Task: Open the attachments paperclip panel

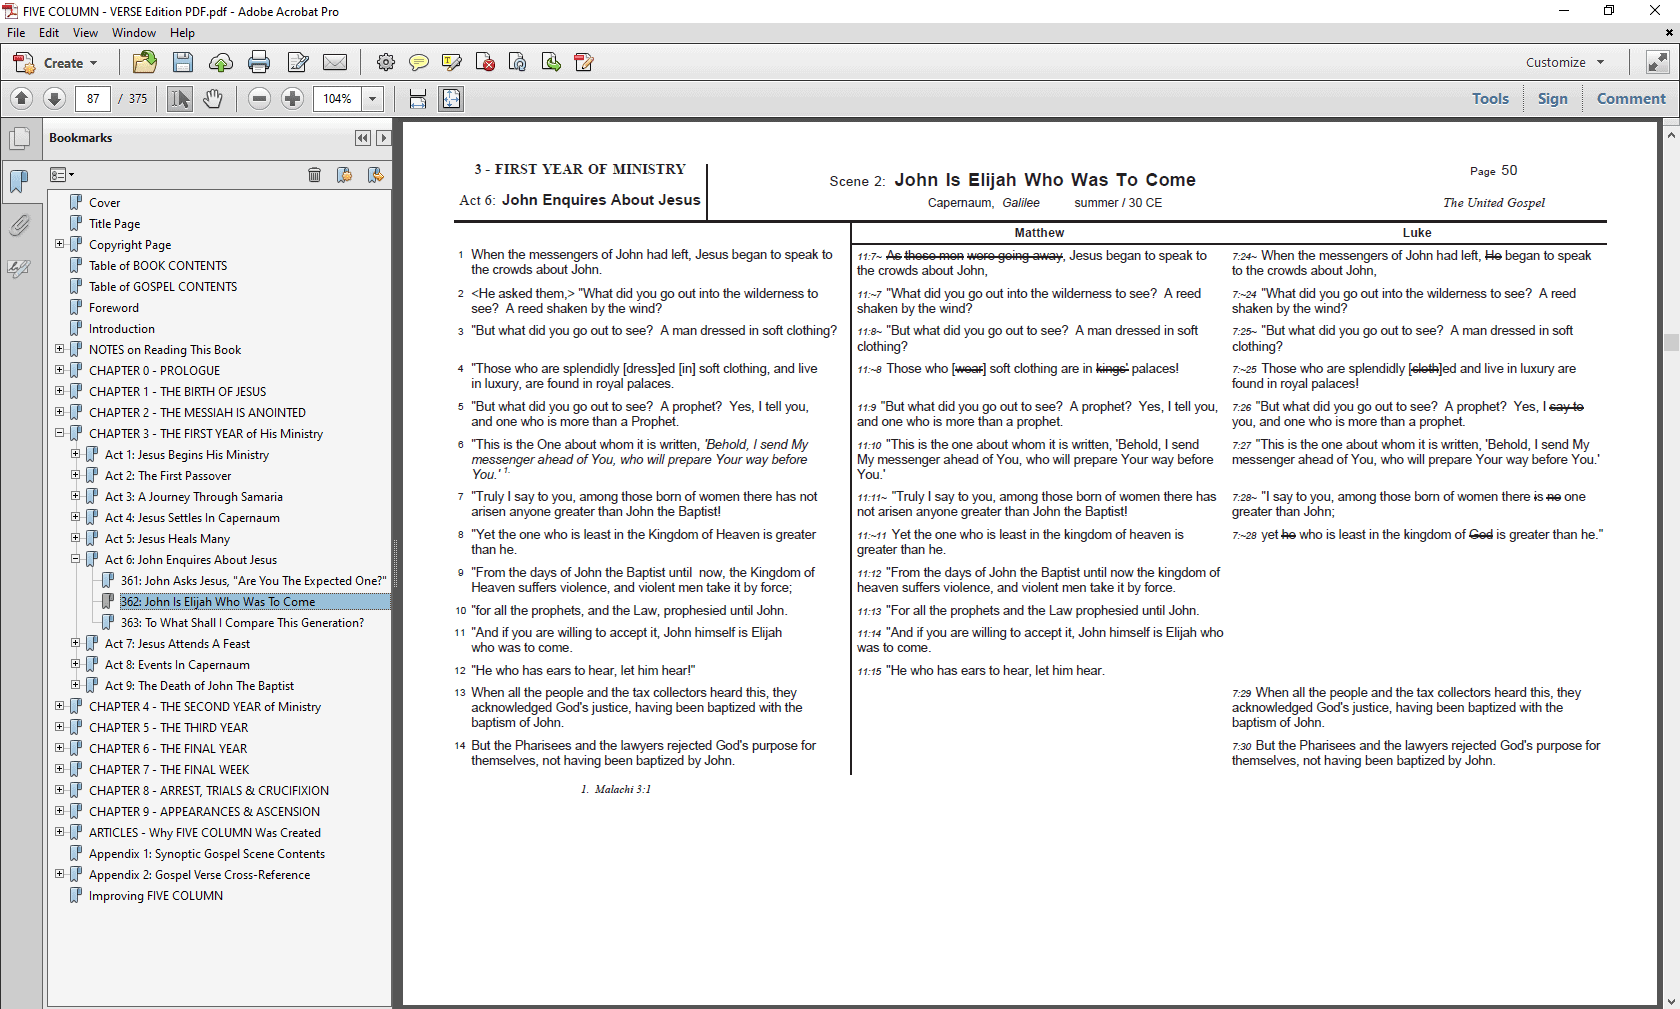Action: [x=20, y=225]
